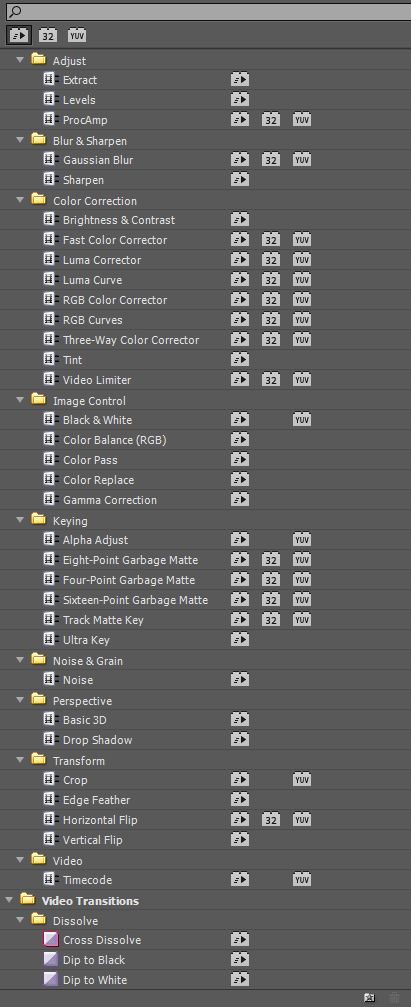Collapse the Adjust folder
The image size is (411, 1007).
(x=20, y=60)
